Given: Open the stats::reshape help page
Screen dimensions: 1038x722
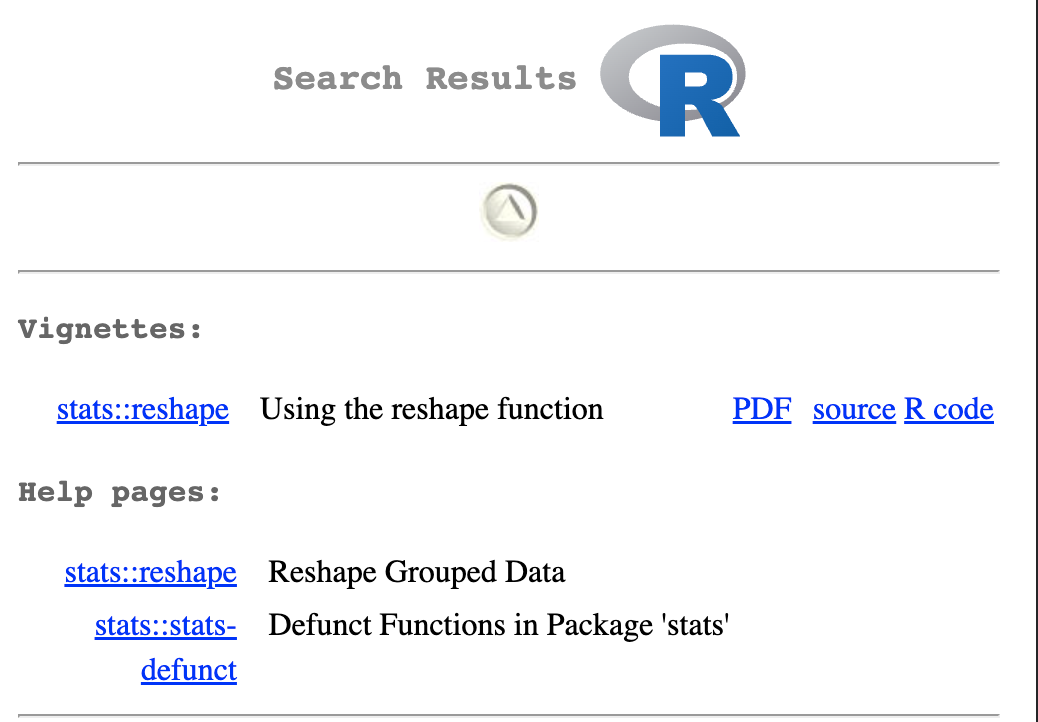Looking at the screenshot, I should coord(151,572).
